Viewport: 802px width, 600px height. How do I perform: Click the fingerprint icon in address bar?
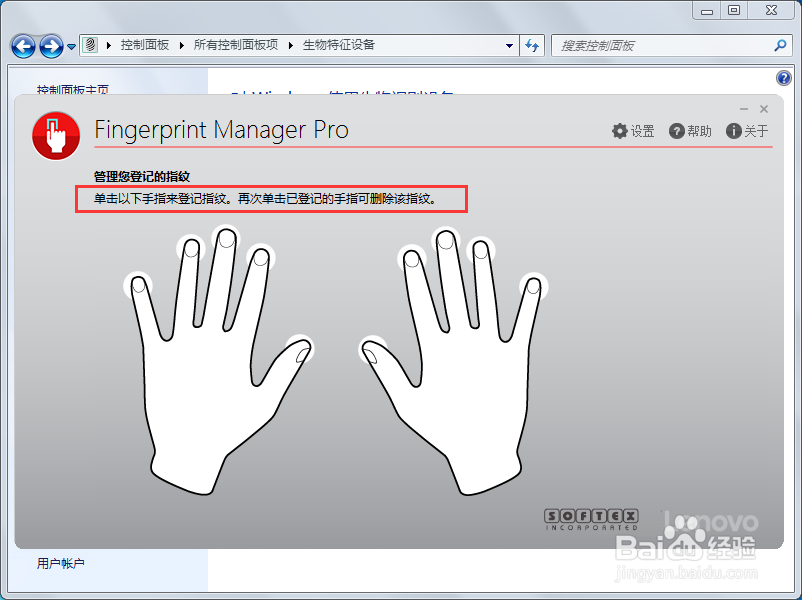[x=91, y=45]
